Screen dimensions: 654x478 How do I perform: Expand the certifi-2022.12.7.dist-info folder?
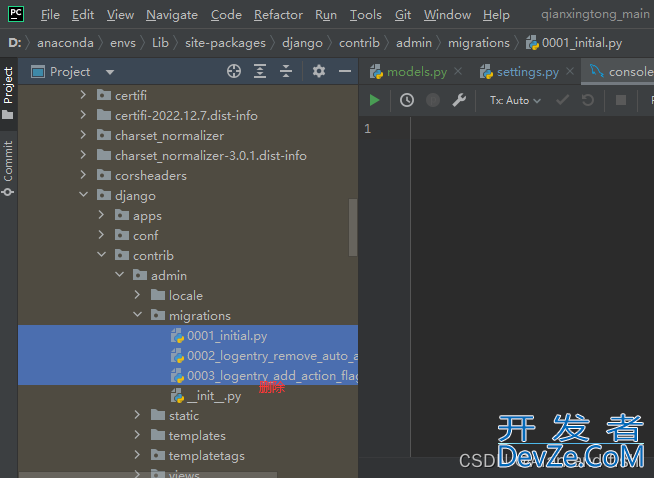pyautogui.click(x=83, y=115)
